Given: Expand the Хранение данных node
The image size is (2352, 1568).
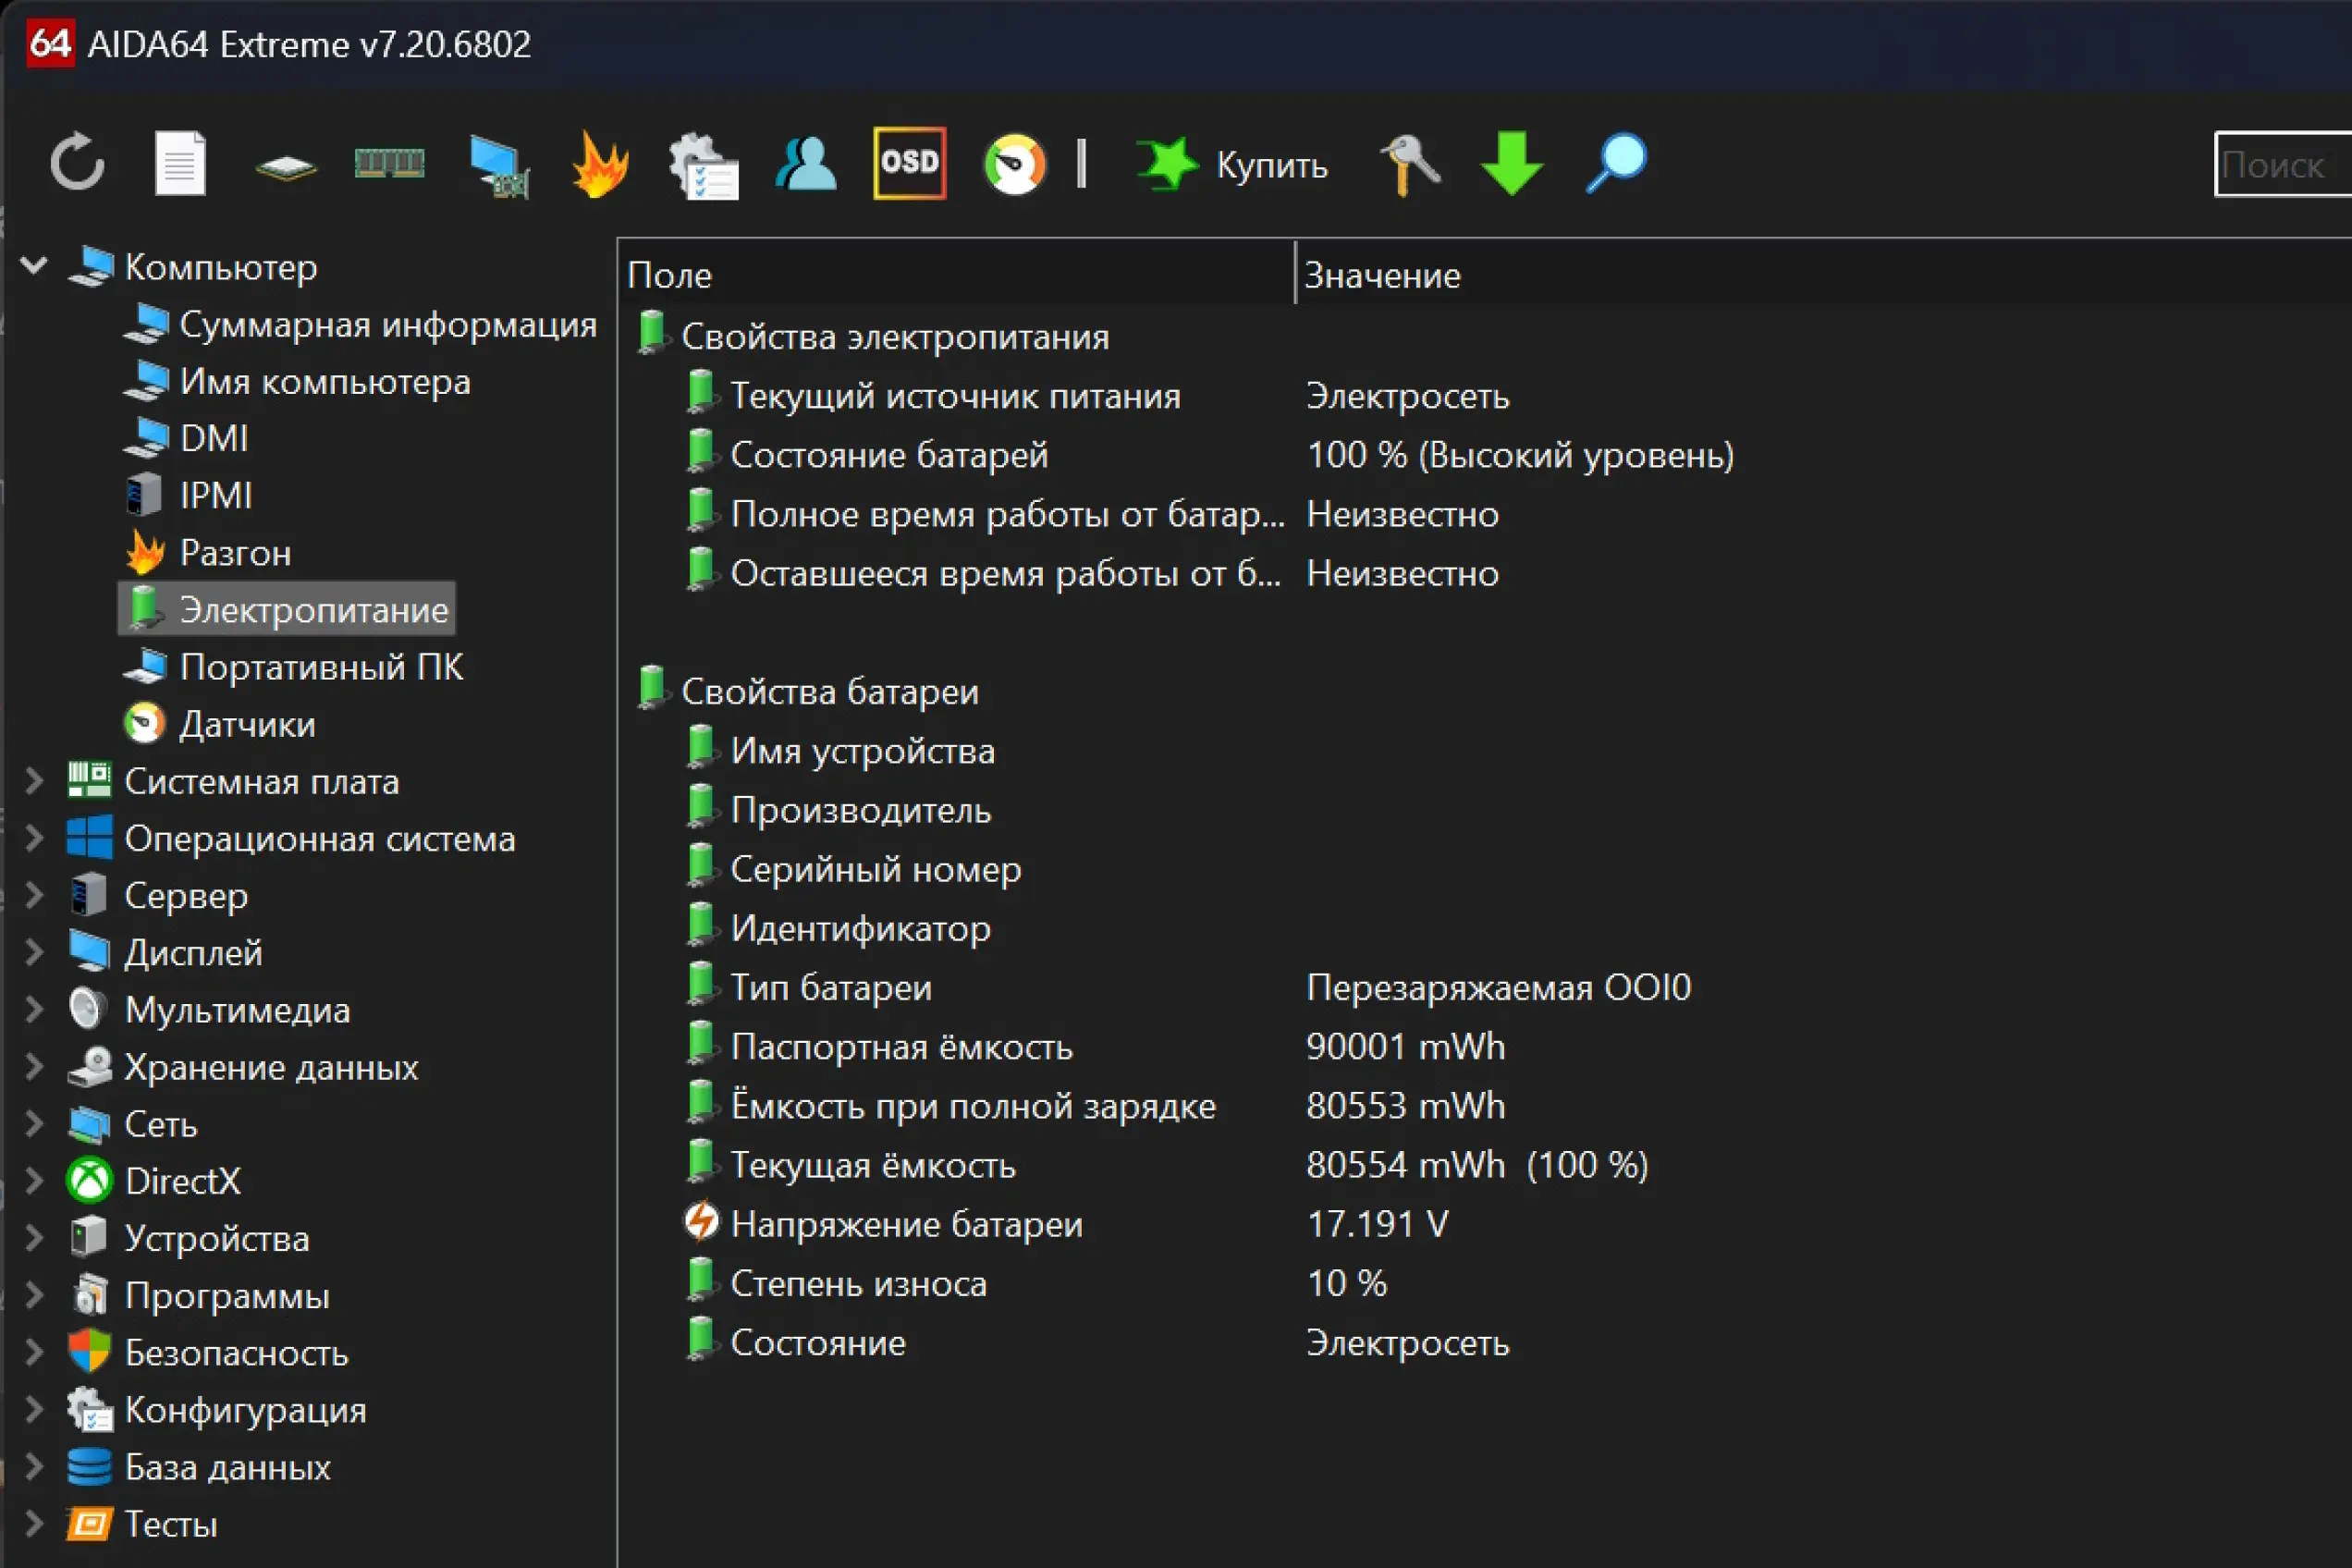Looking at the screenshot, I should (34, 1067).
